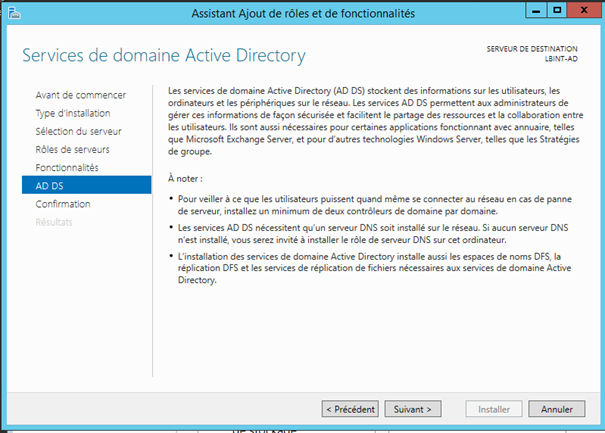Click the title bar text of the wizard

[302, 12]
